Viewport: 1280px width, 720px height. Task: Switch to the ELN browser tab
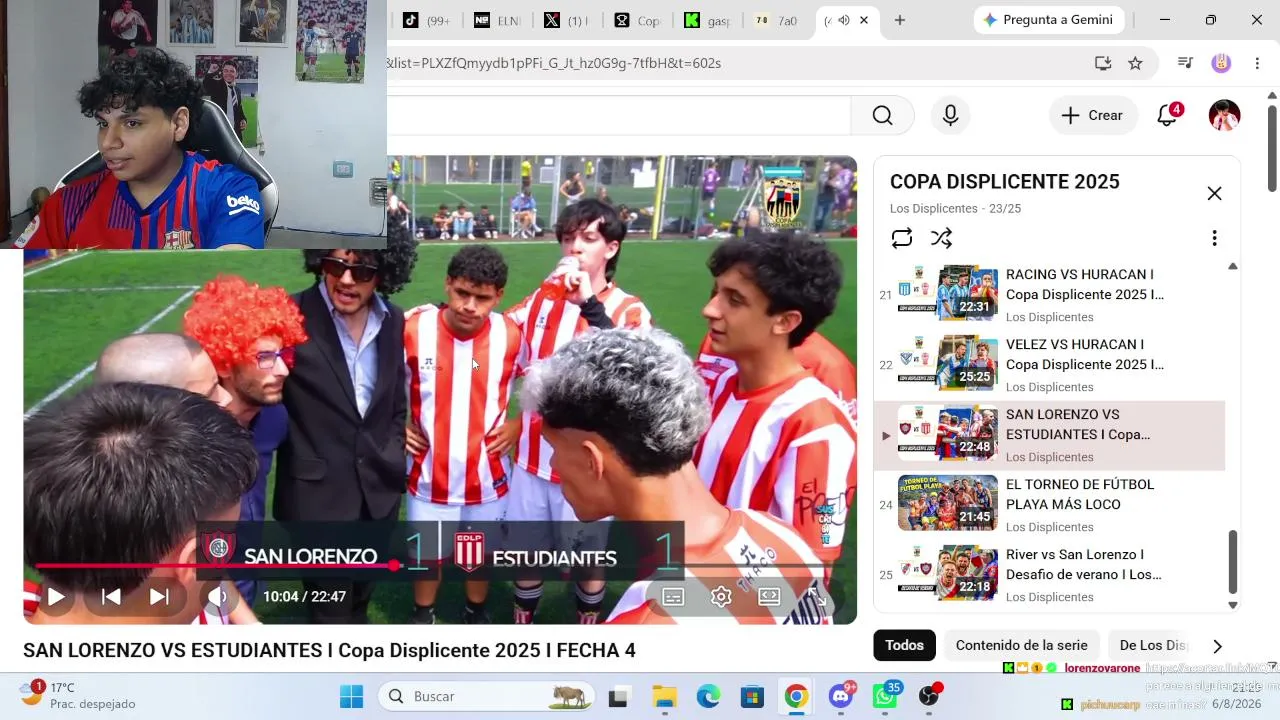(497, 20)
